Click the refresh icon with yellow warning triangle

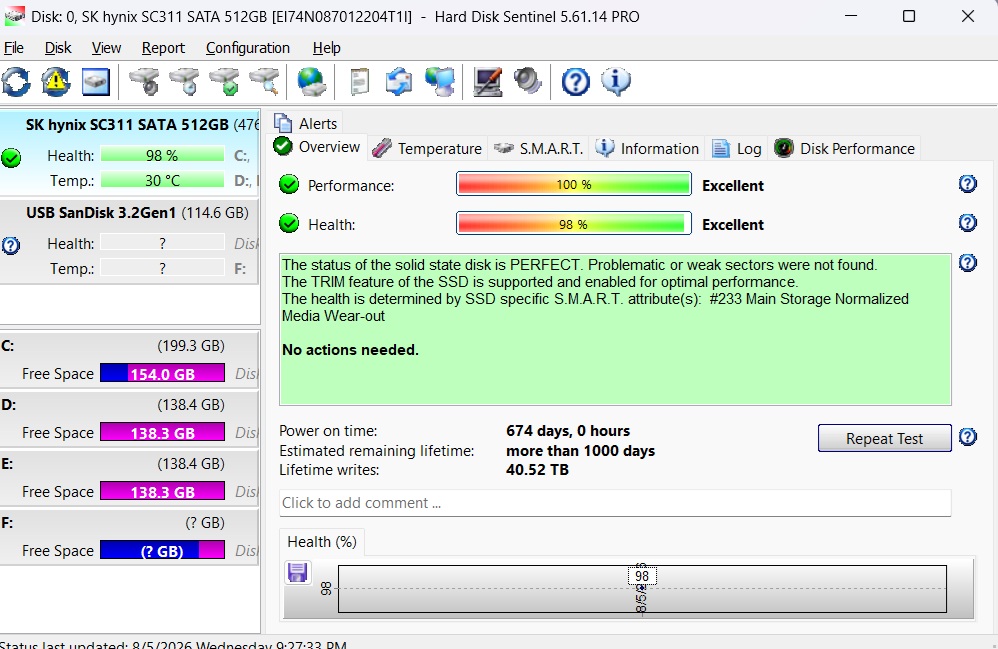click(56, 82)
